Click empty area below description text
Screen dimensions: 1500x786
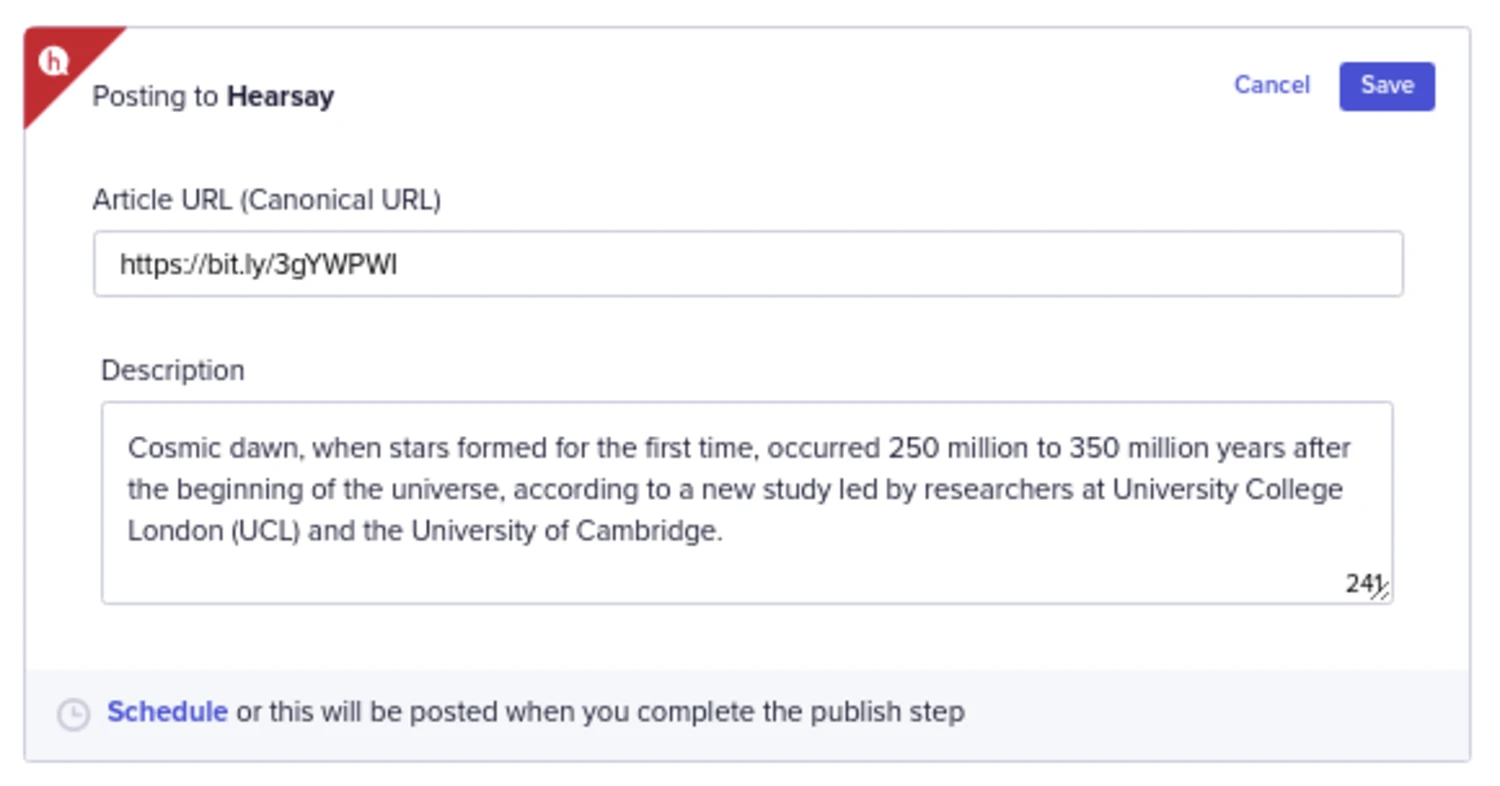700,575
